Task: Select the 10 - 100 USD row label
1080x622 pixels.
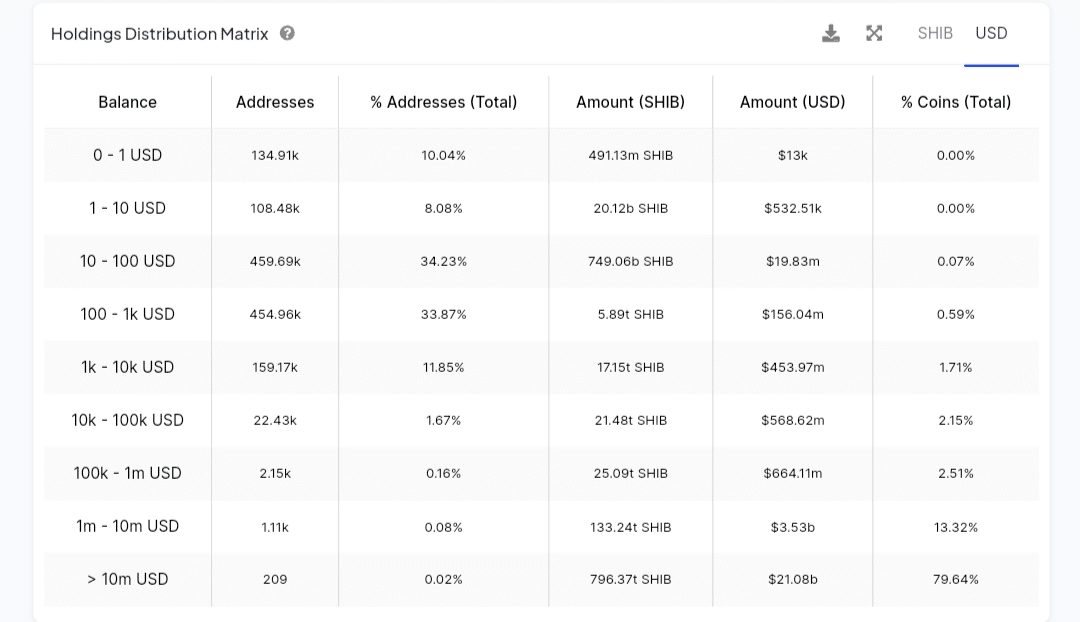Action: 127,261
